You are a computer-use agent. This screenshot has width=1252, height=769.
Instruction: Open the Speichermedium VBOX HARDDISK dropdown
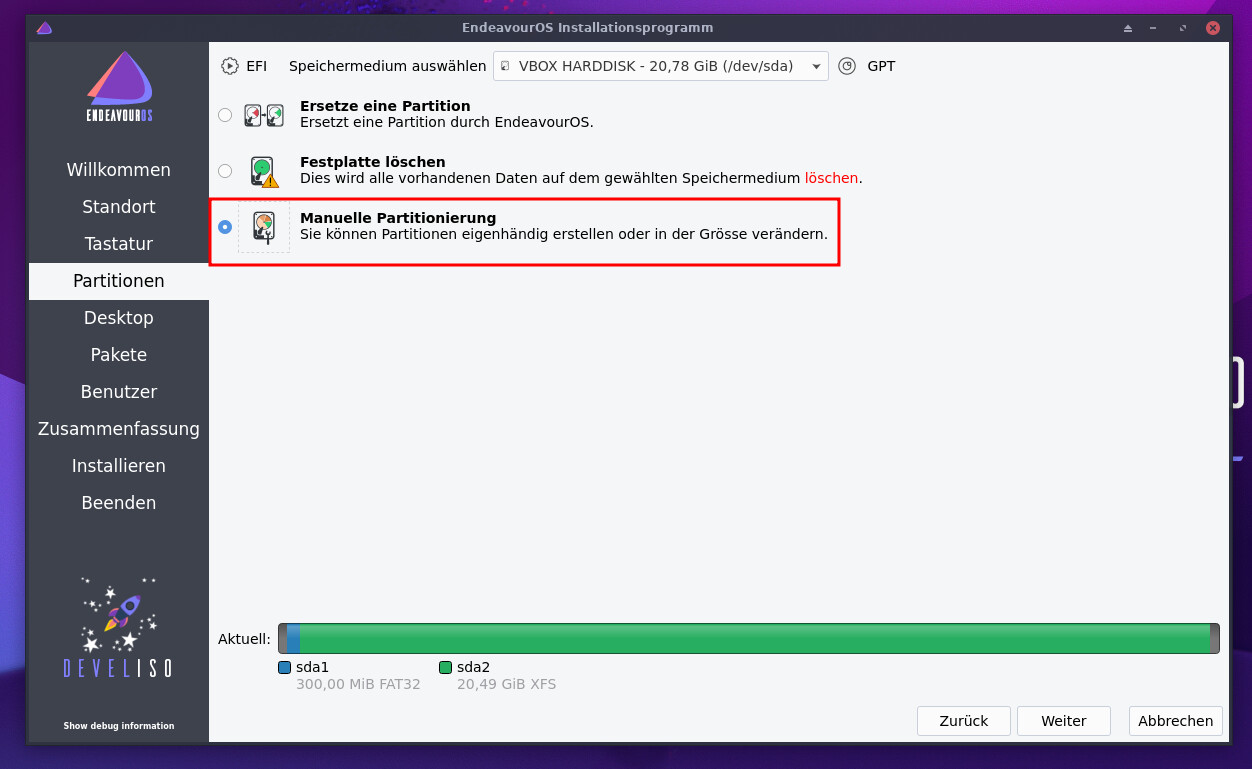[661, 66]
